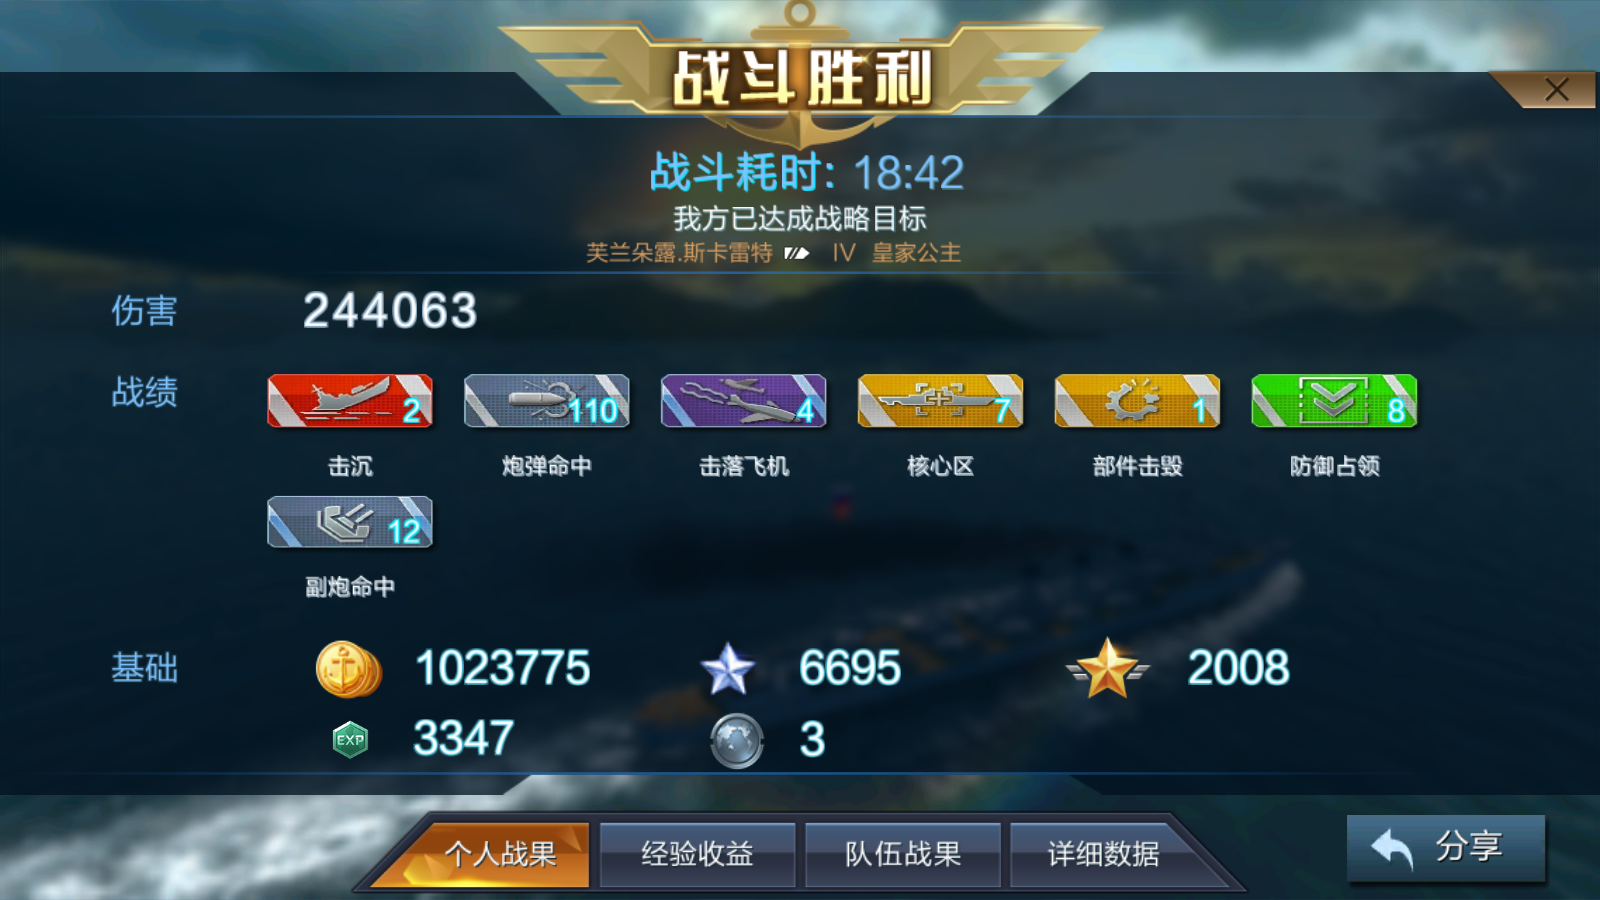Click the player name 芙兰朵露.斯卡雷特
1600x900 pixels.
click(x=679, y=253)
